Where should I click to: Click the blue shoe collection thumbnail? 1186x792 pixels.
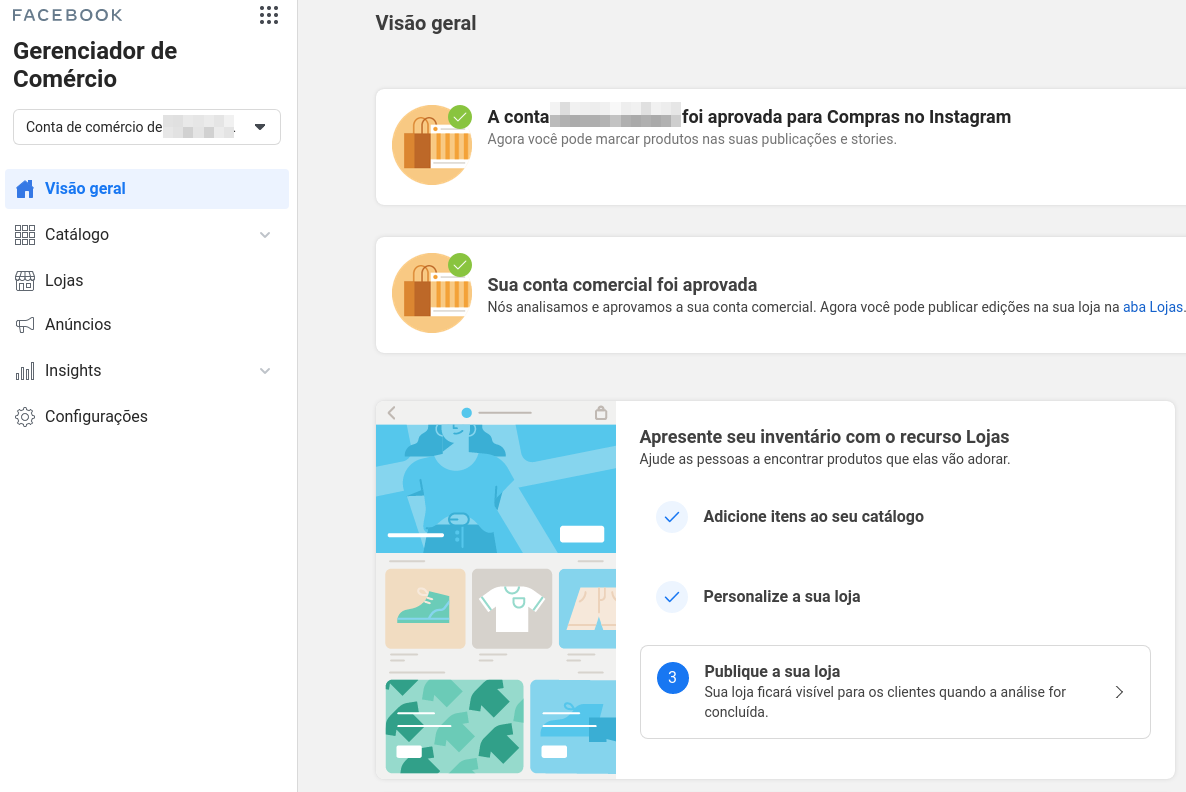[x=573, y=726]
